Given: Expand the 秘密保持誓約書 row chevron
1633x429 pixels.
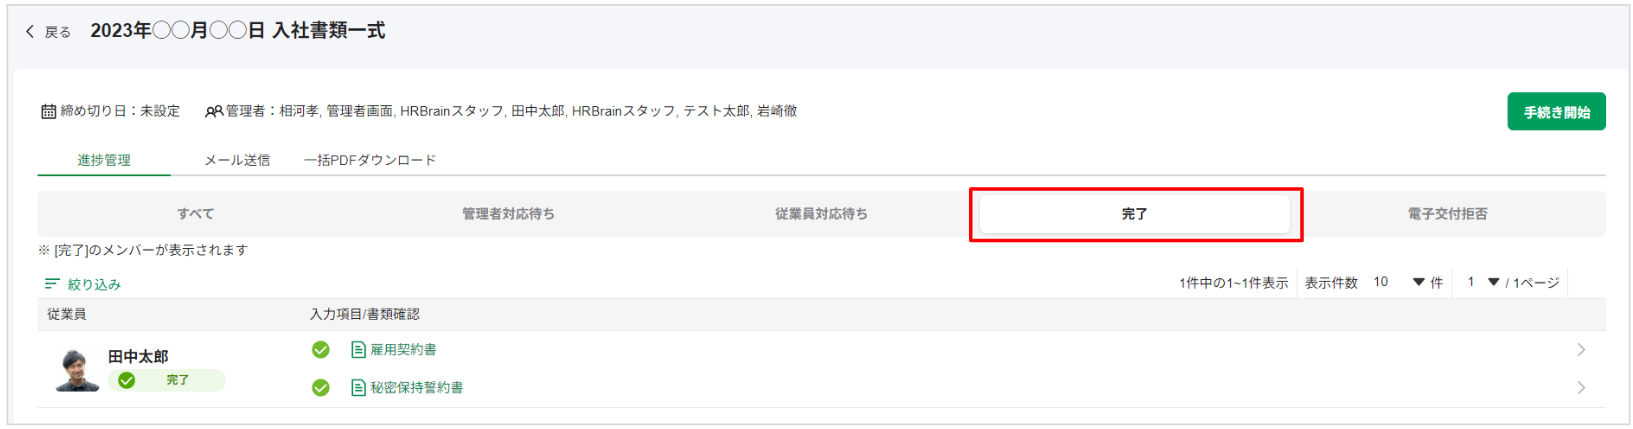Looking at the screenshot, I should (1581, 388).
